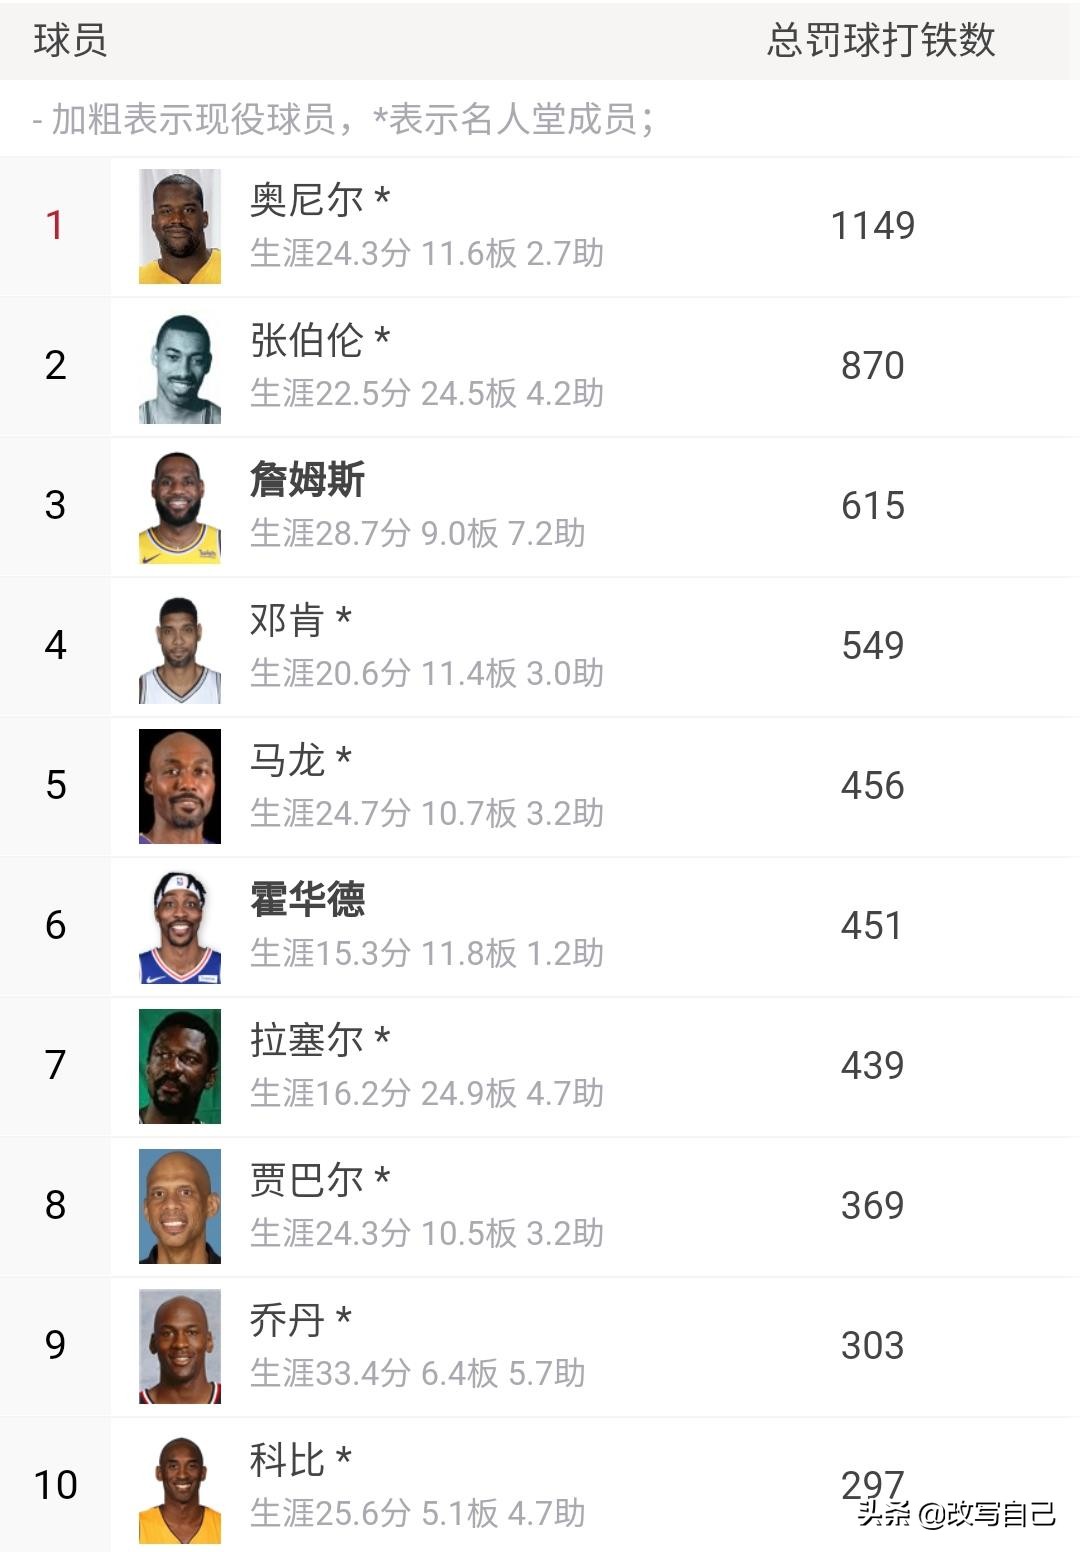Click the red rank number 1
Image resolution: width=1080 pixels, height=1552 pixels.
(x=55, y=226)
